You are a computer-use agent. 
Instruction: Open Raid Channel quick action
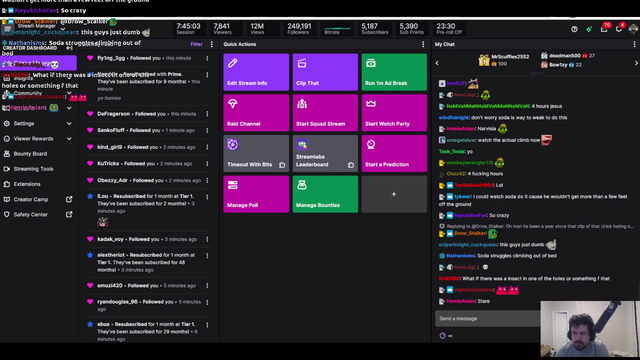point(256,113)
